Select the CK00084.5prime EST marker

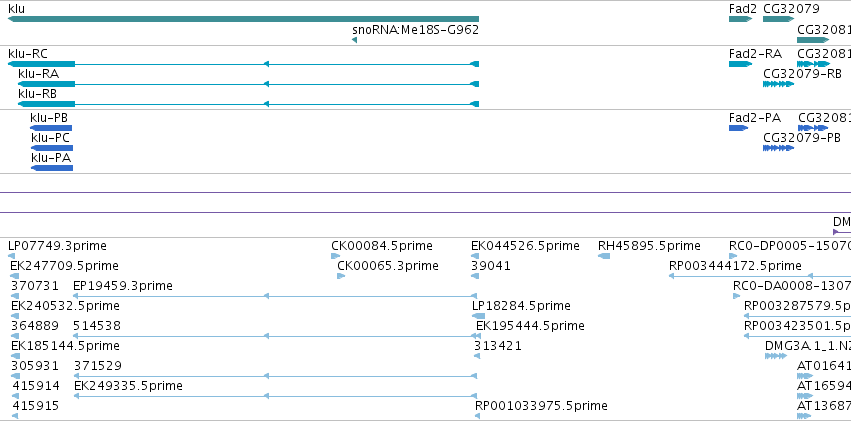[335, 256]
